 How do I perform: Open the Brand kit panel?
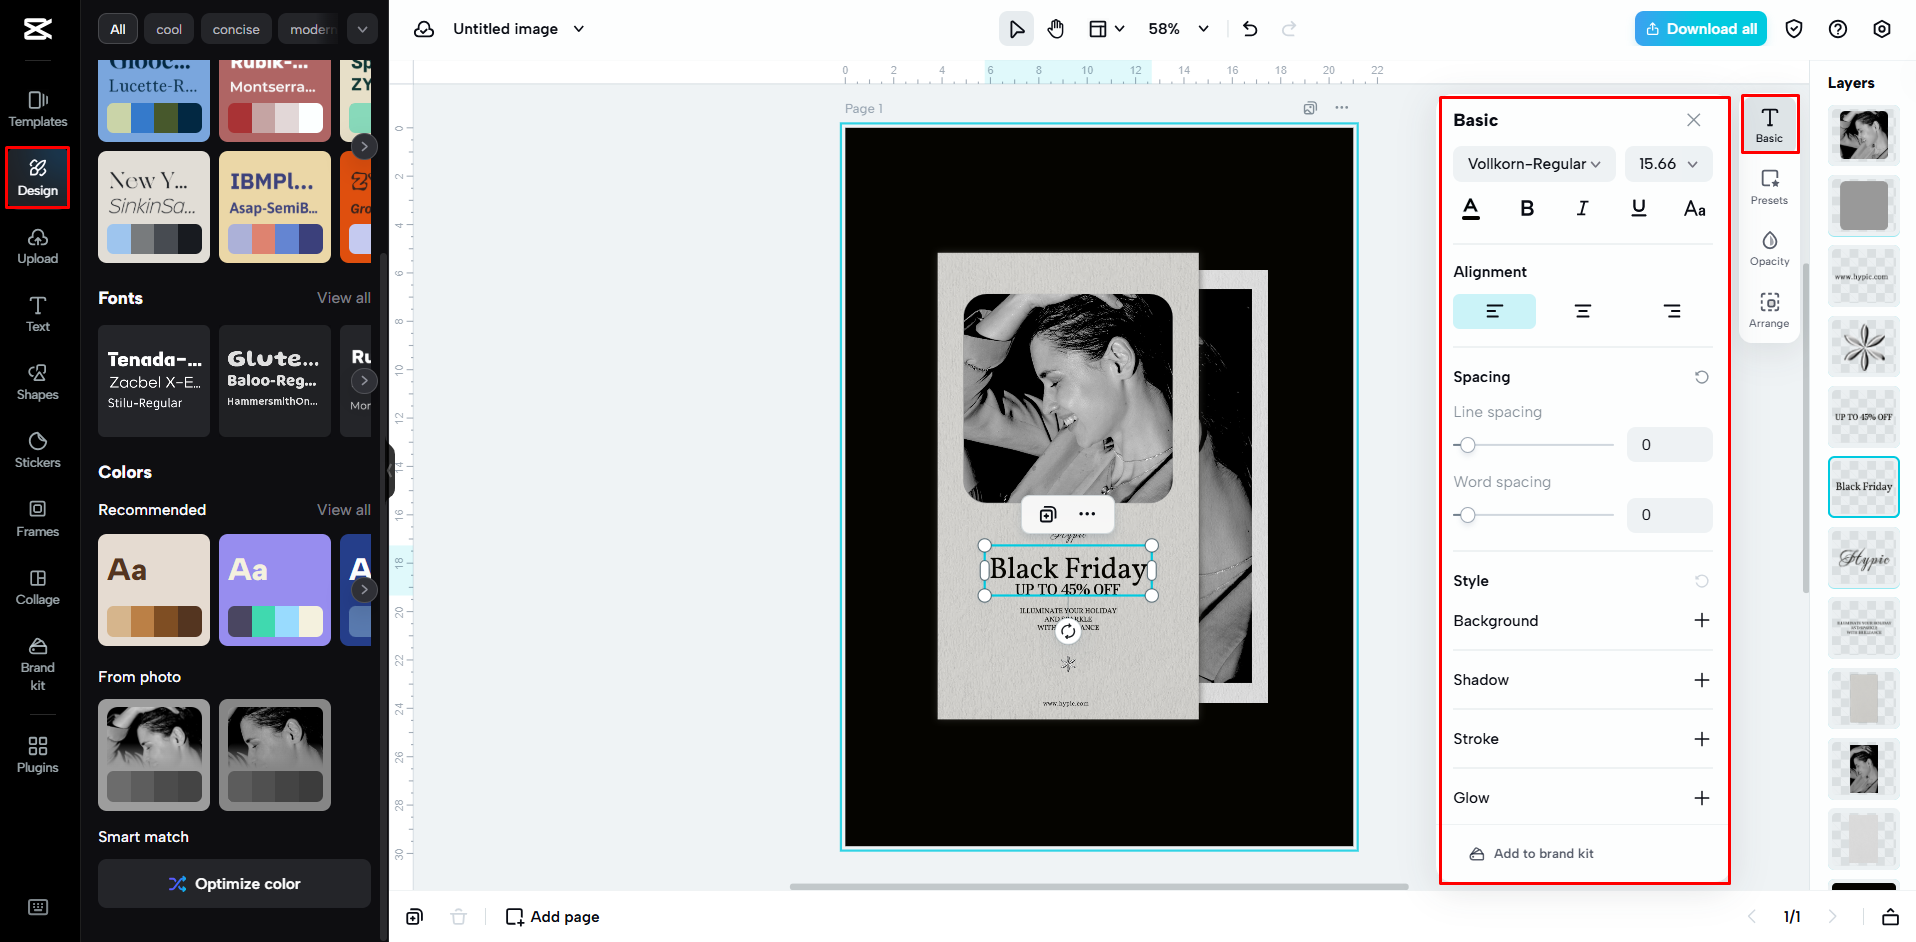[x=37, y=663]
